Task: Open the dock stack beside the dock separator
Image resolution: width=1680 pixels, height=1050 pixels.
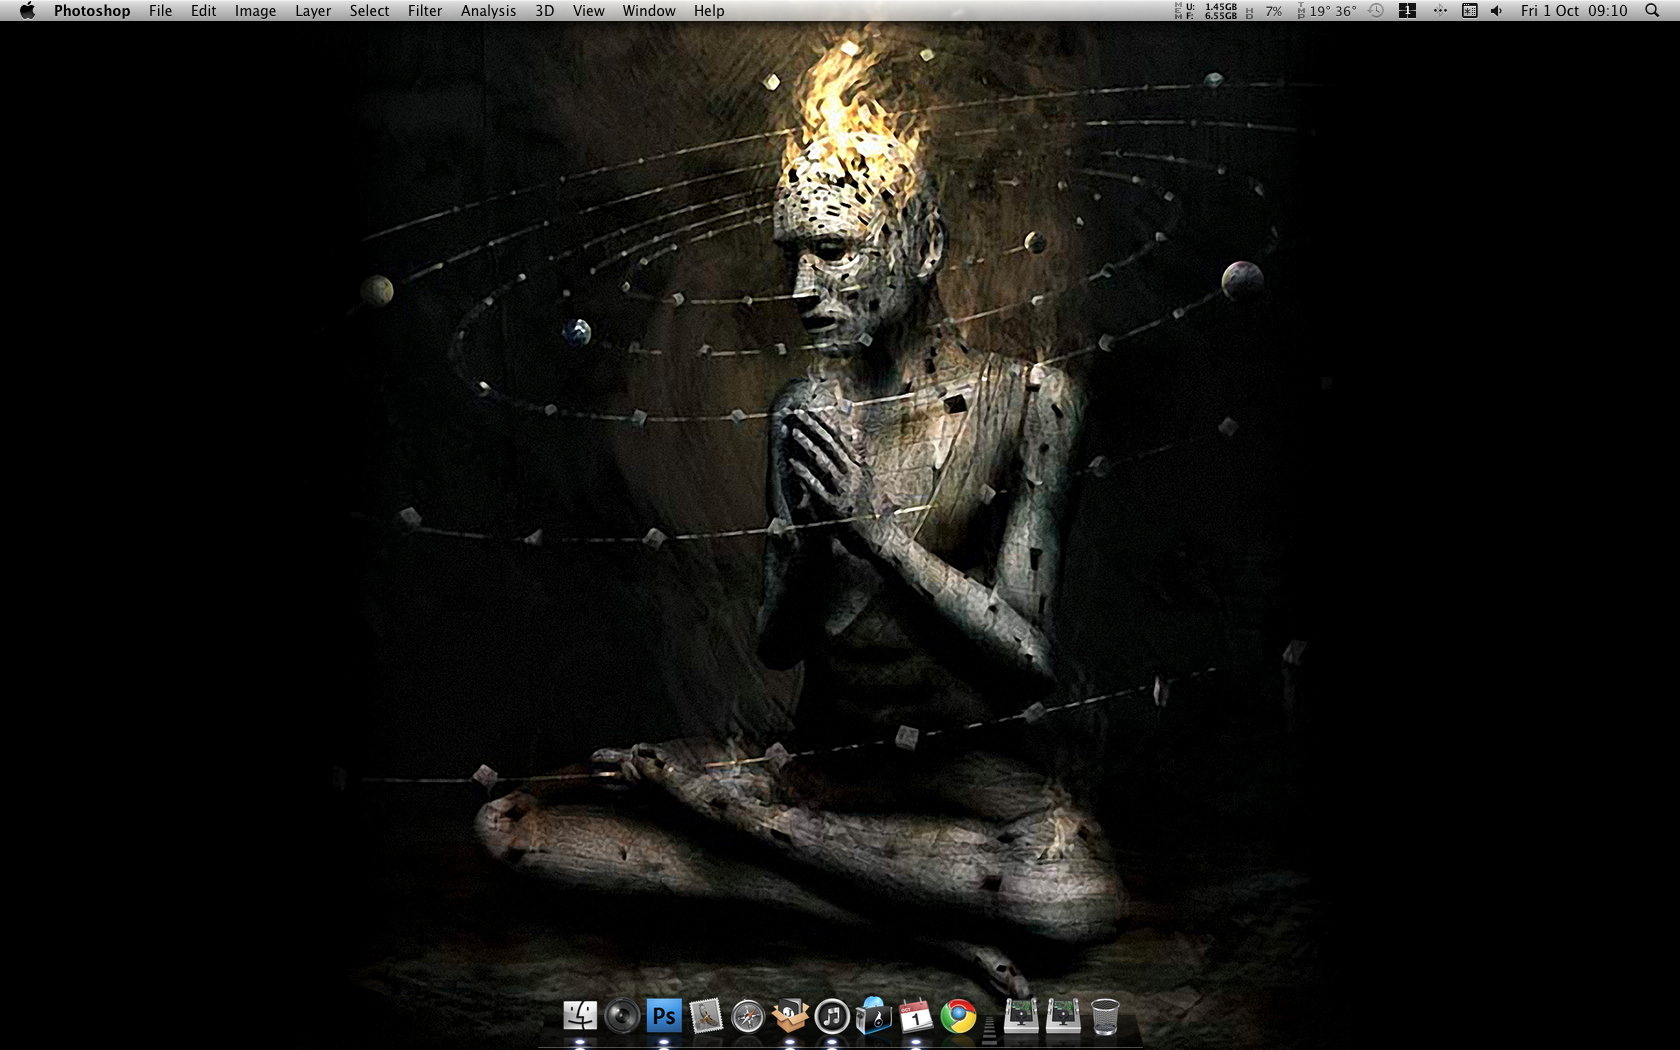Action: [1021, 1016]
